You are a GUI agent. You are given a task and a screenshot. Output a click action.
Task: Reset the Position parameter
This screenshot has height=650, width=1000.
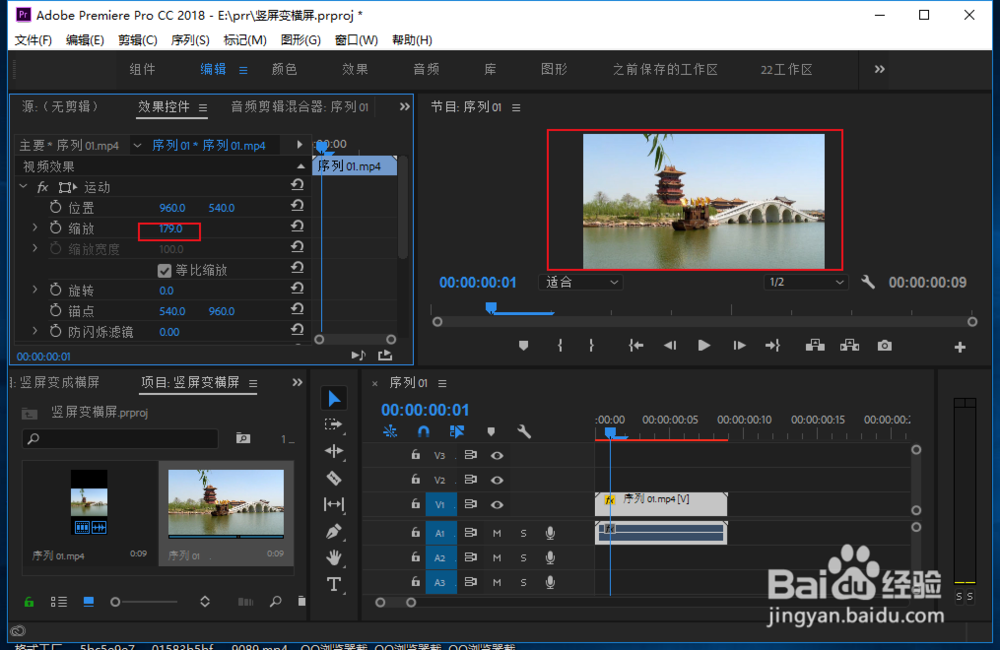[x=297, y=206]
